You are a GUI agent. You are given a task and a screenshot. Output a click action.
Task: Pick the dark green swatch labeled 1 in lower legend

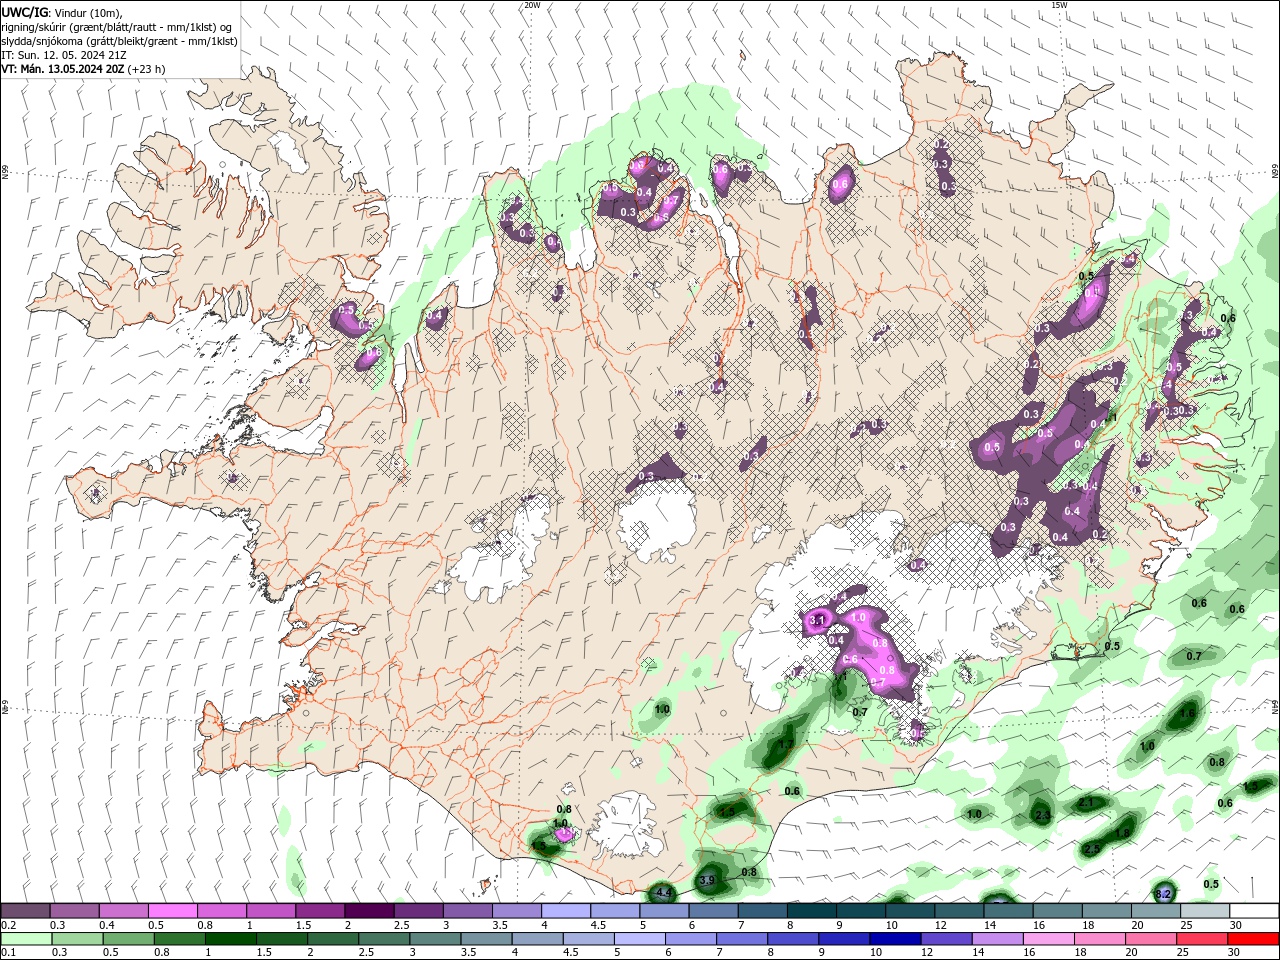(x=231, y=939)
